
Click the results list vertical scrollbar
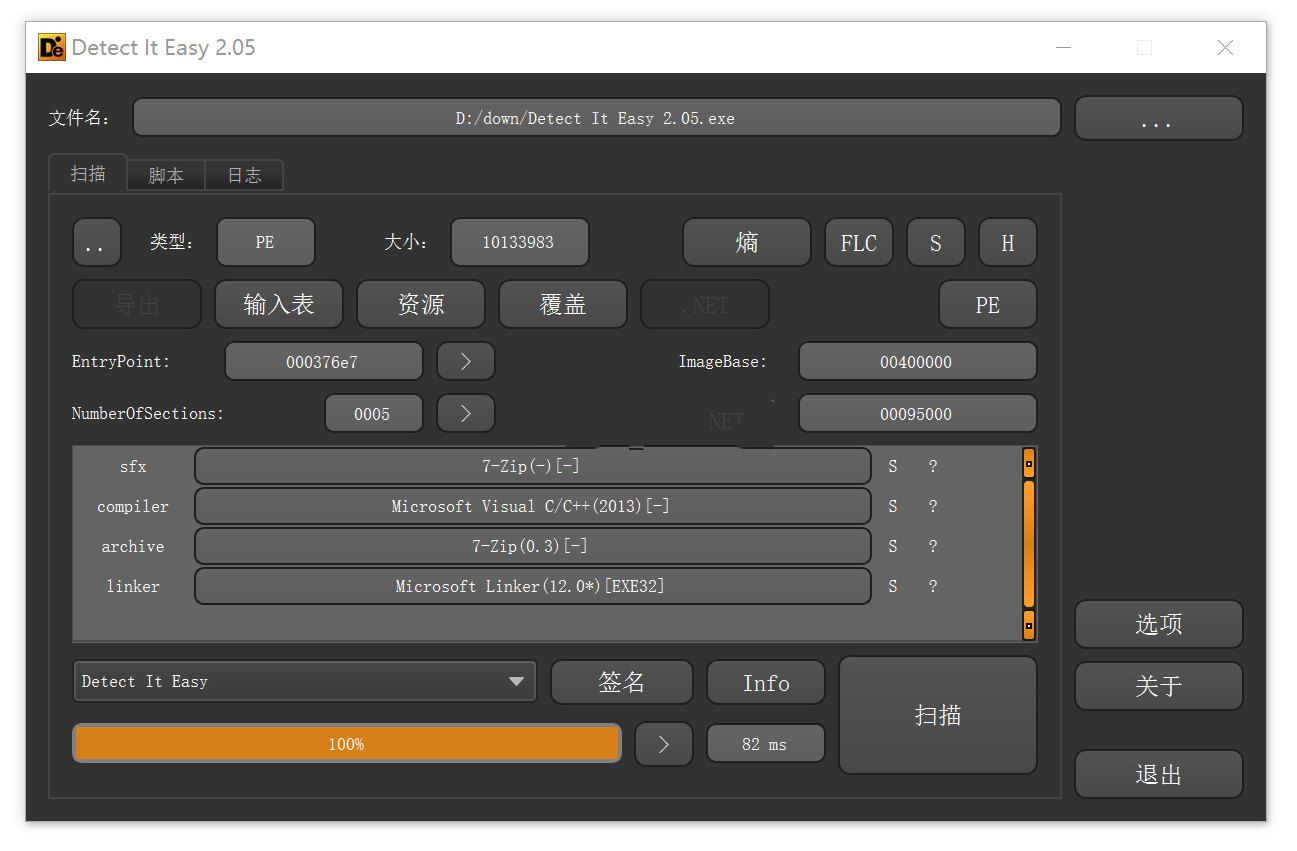(x=1028, y=543)
